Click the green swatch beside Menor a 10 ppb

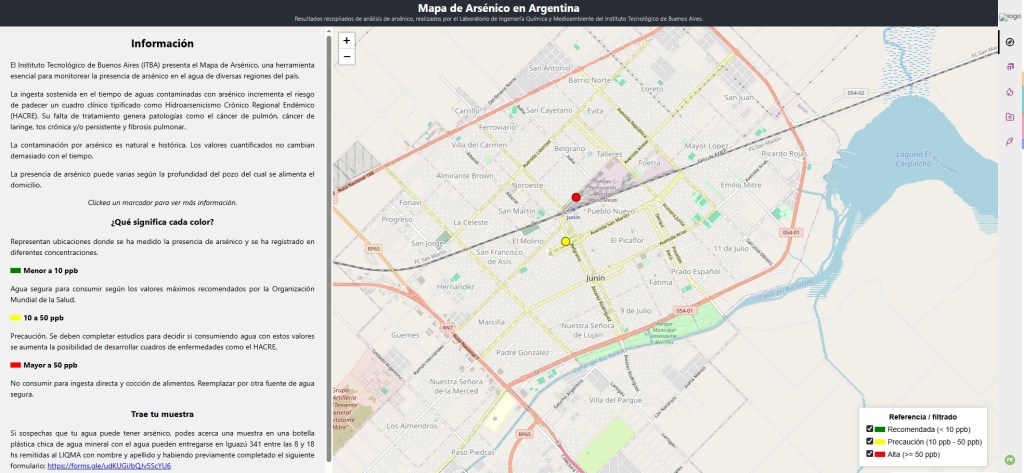(15, 270)
